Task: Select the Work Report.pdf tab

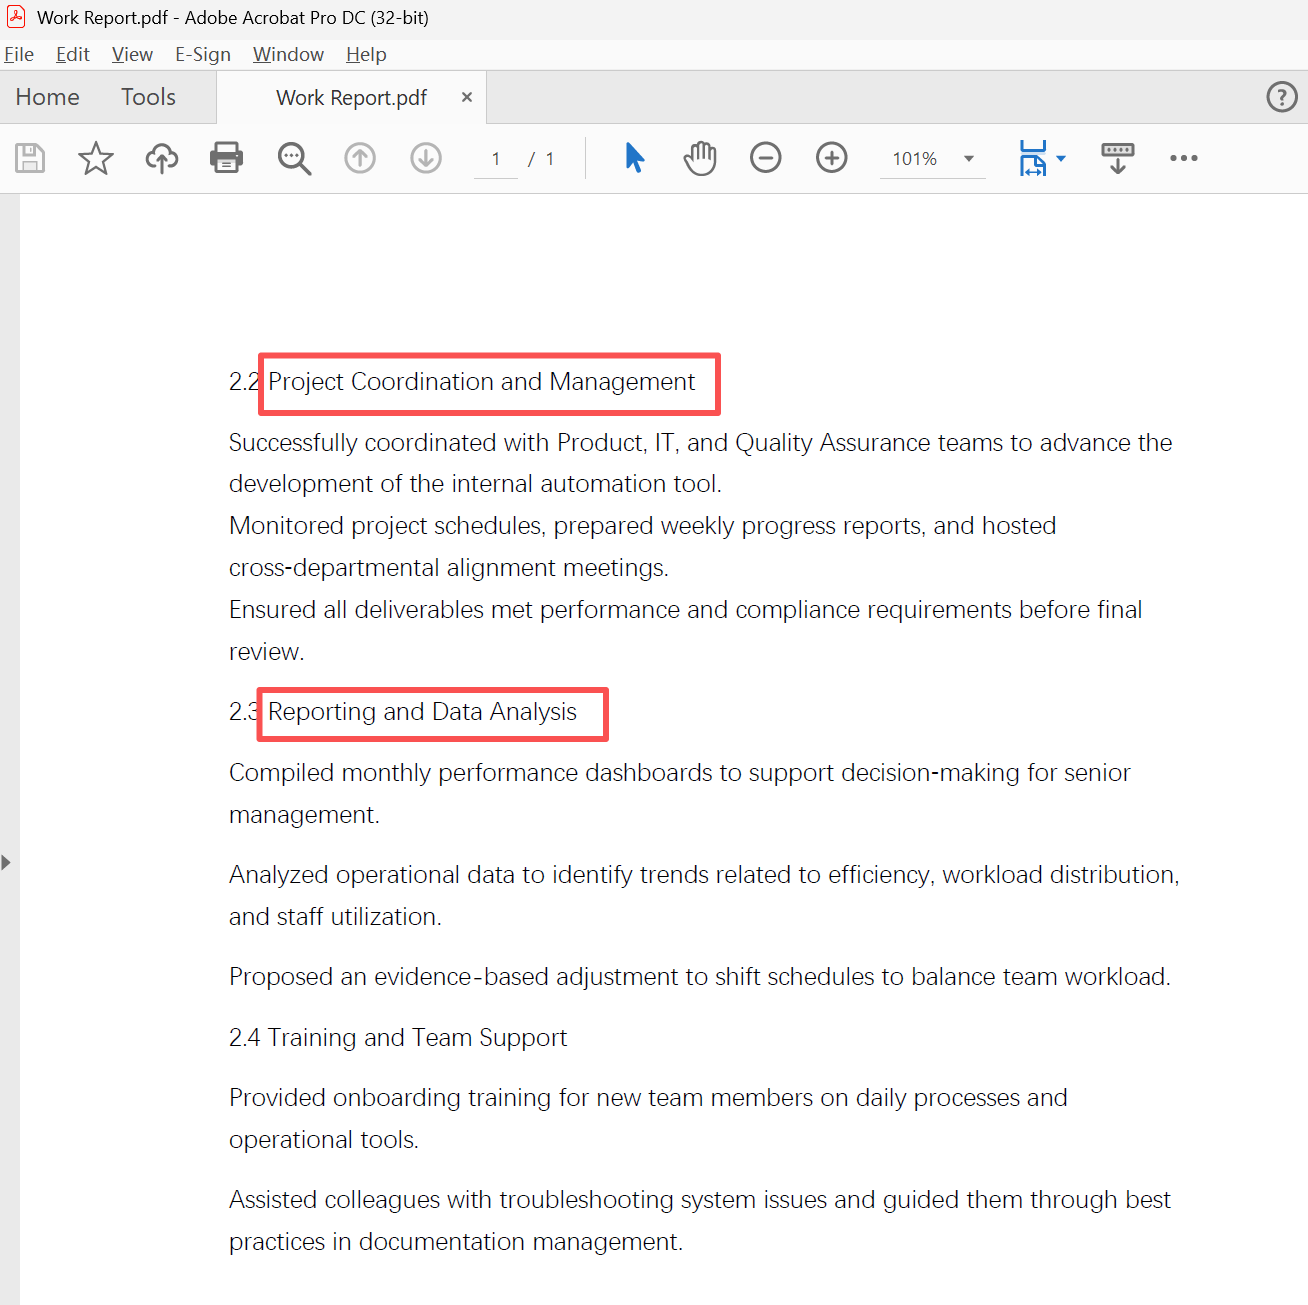Action: 351,97
